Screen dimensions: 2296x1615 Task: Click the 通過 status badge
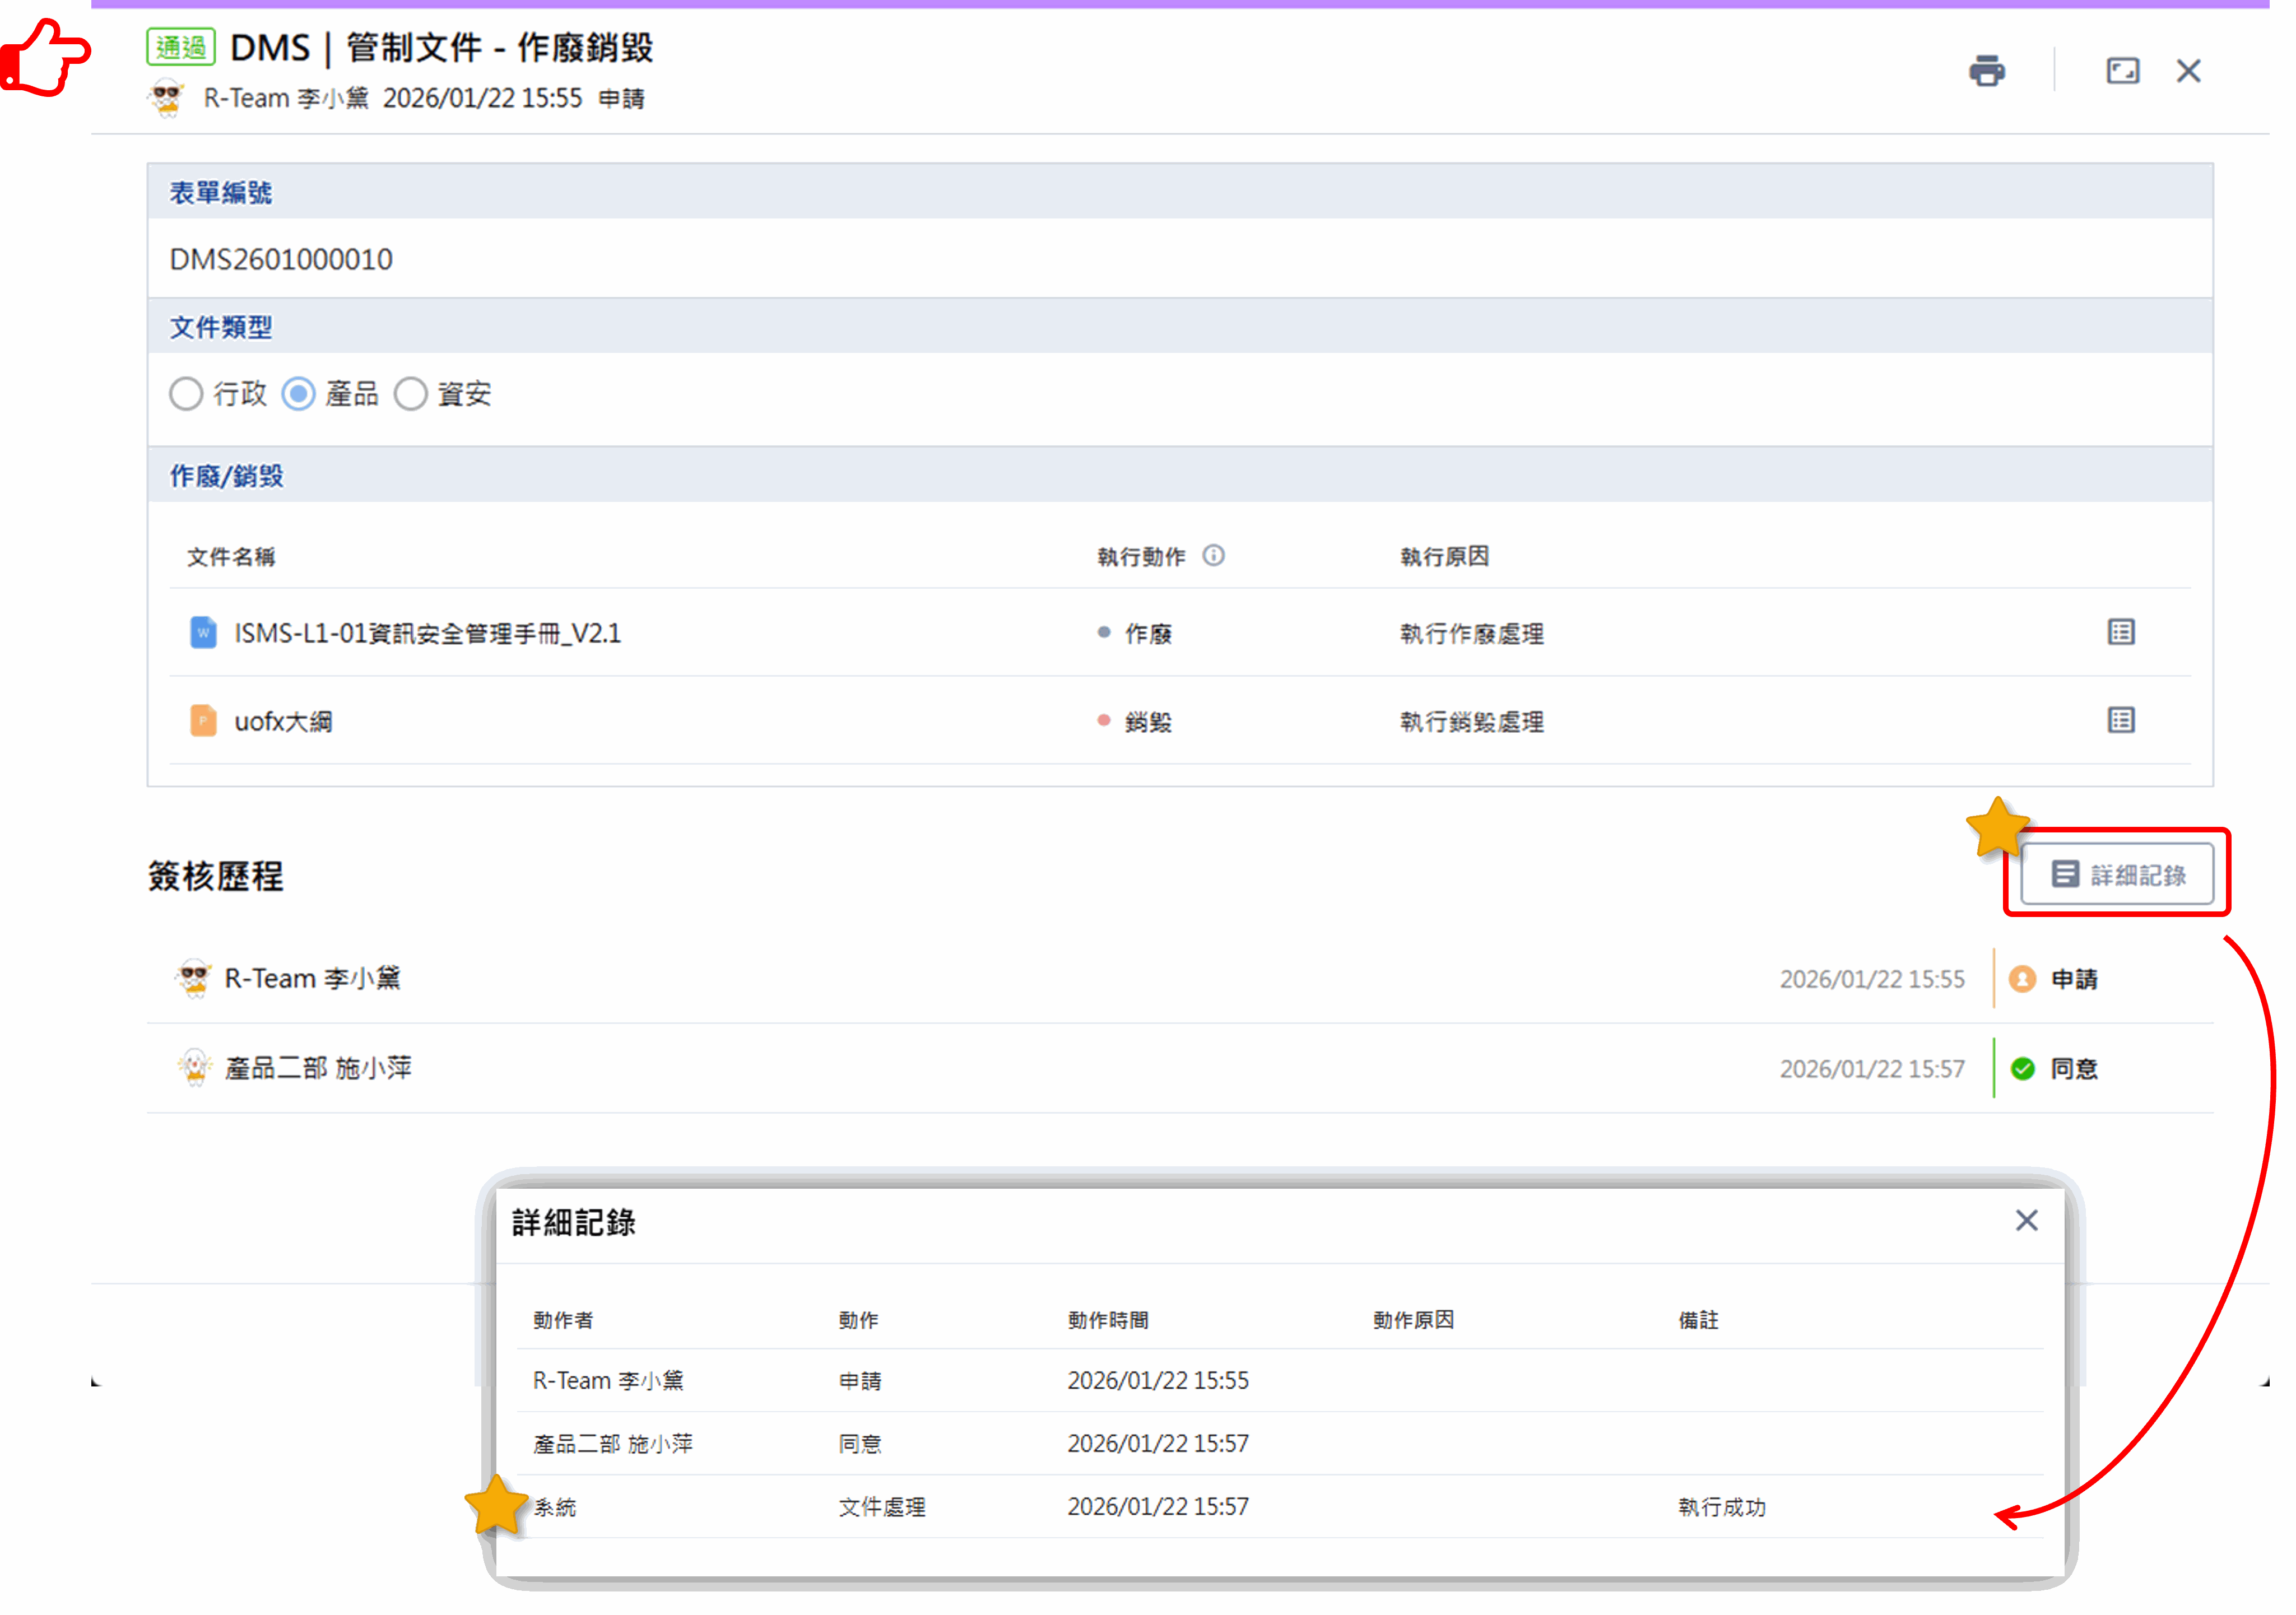(x=180, y=47)
